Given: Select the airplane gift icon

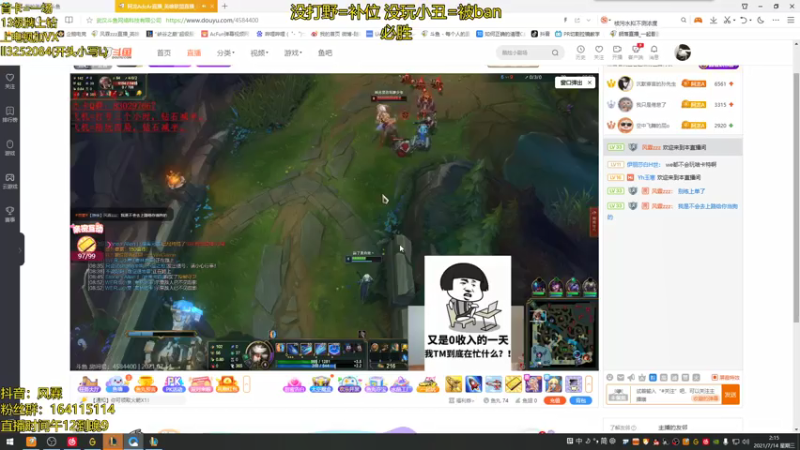Looking at the screenshot, I should click(493, 384).
